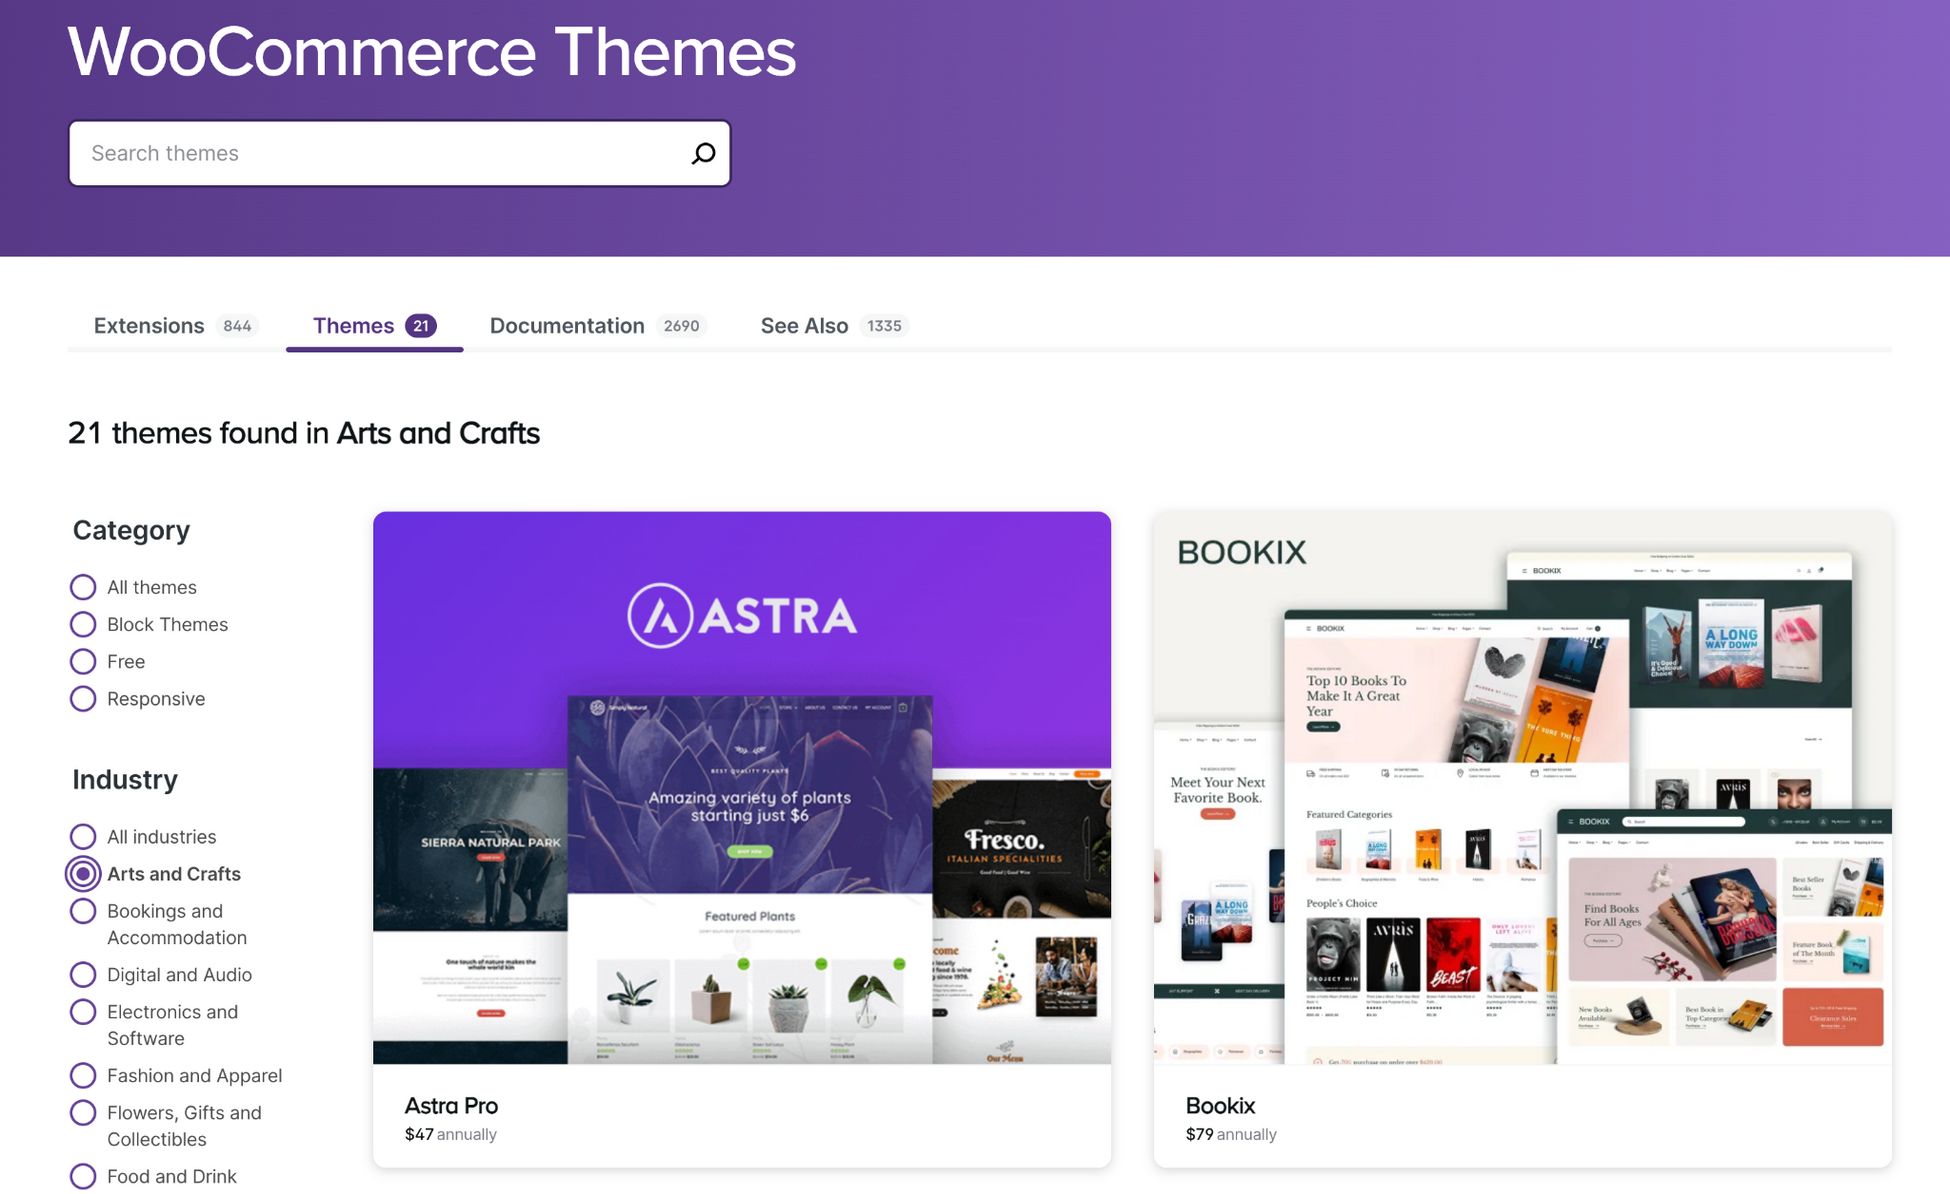
Task: Click the Documentation count 2690
Action: [x=681, y=326]
